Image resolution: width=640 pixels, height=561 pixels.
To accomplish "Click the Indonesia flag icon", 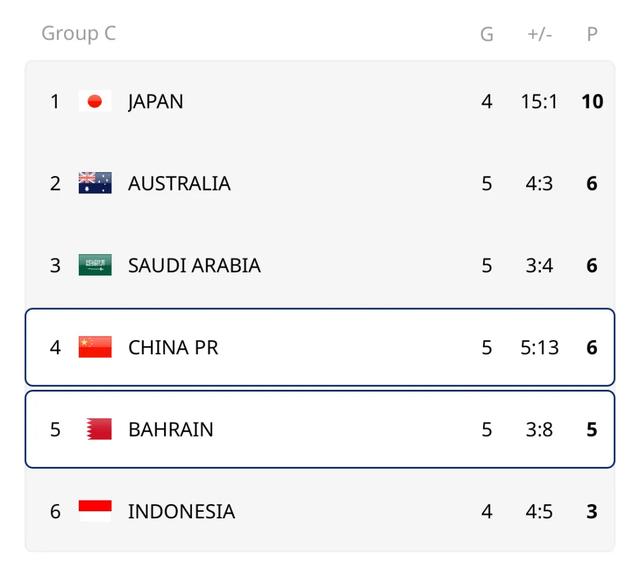I will pyautogui.click(x=95, y=511).
